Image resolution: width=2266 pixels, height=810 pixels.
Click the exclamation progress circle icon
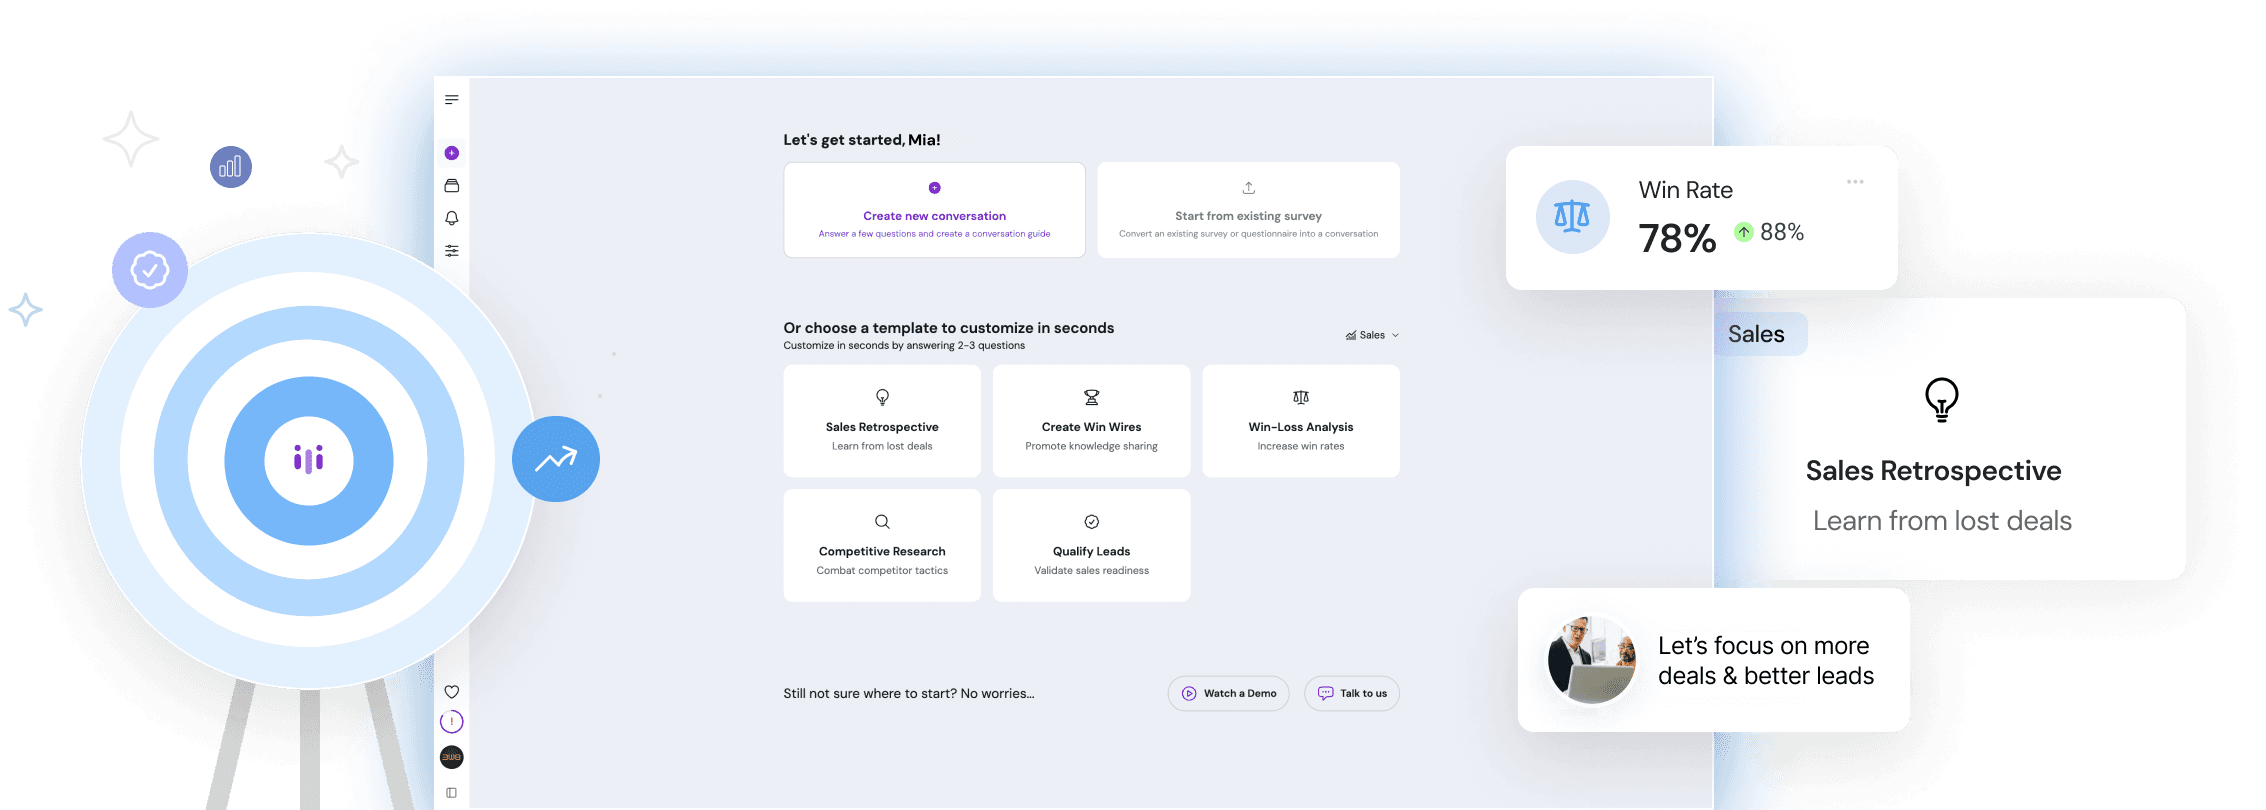coord(452,722)
